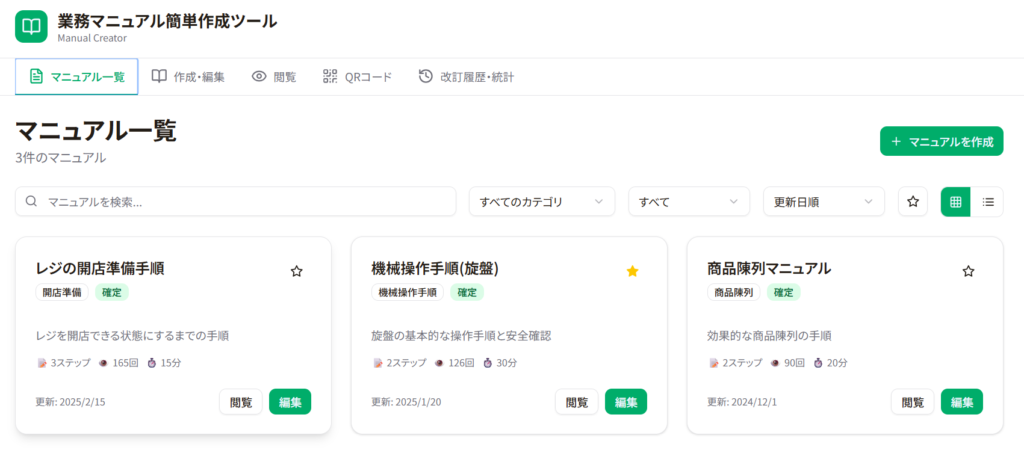This screenshot has height=450, width=1024.
Task: Go to the 閲覧 tab
Action: (x=274, y=77)
